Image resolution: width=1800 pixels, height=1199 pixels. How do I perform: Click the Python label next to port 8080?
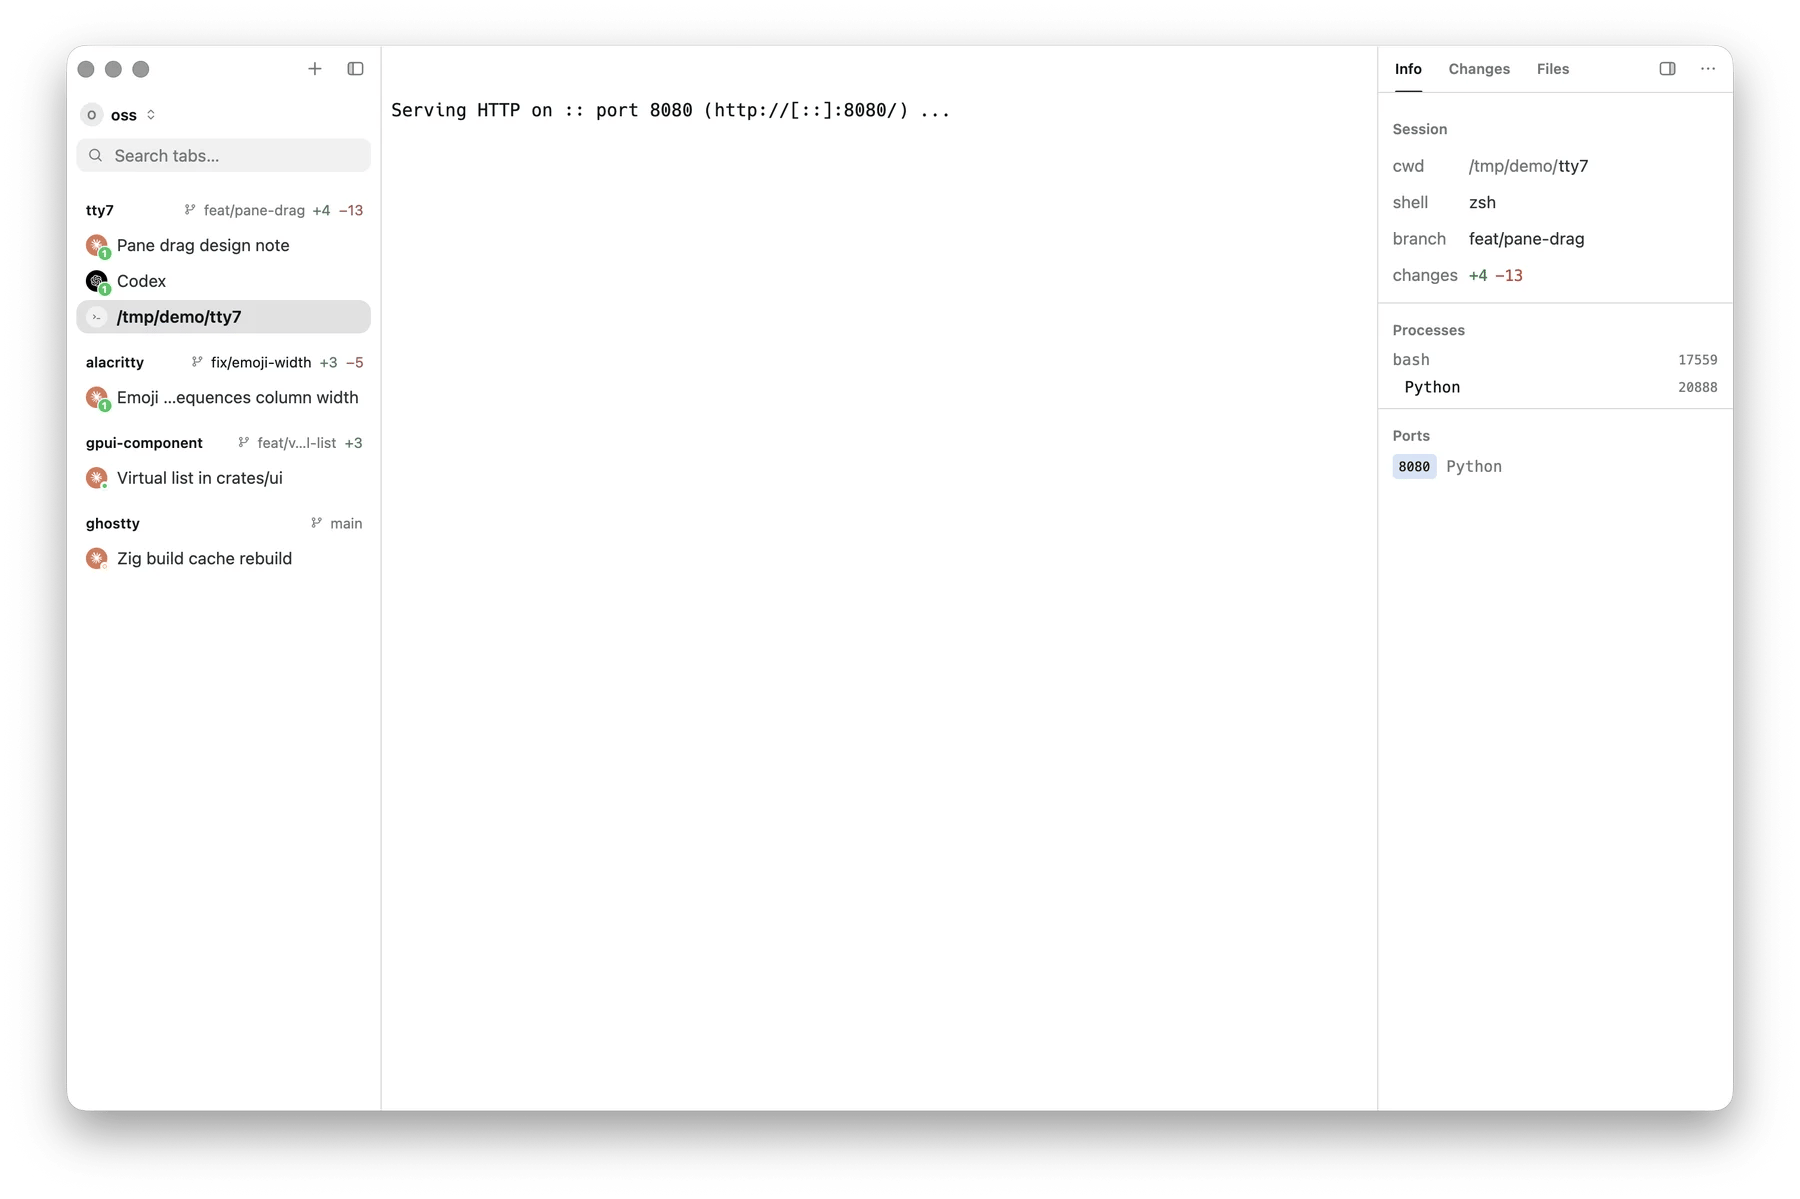(x=1474, y=467)
